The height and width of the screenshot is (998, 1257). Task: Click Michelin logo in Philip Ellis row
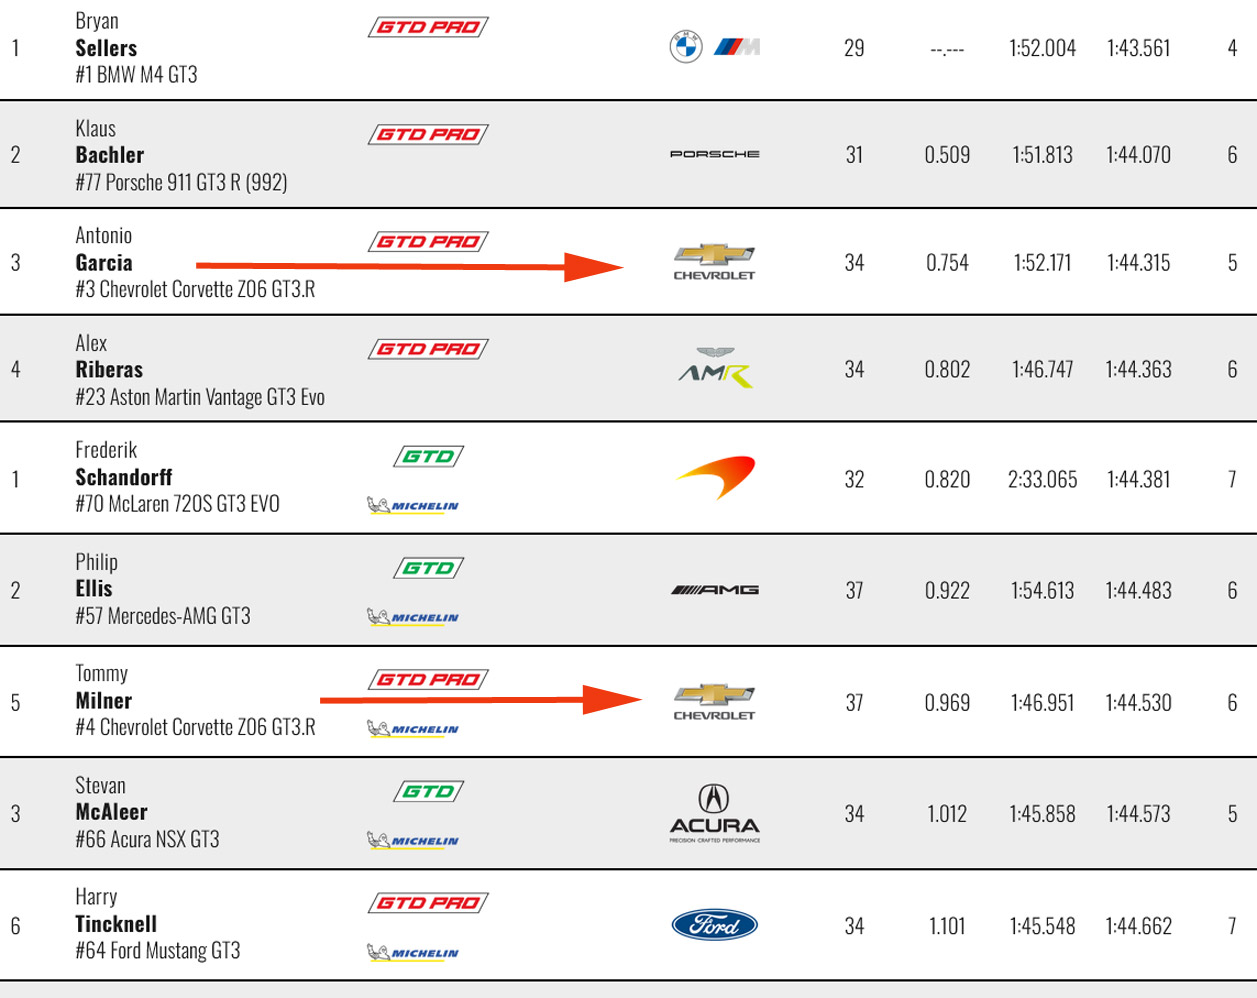click(x=413, y=617)
